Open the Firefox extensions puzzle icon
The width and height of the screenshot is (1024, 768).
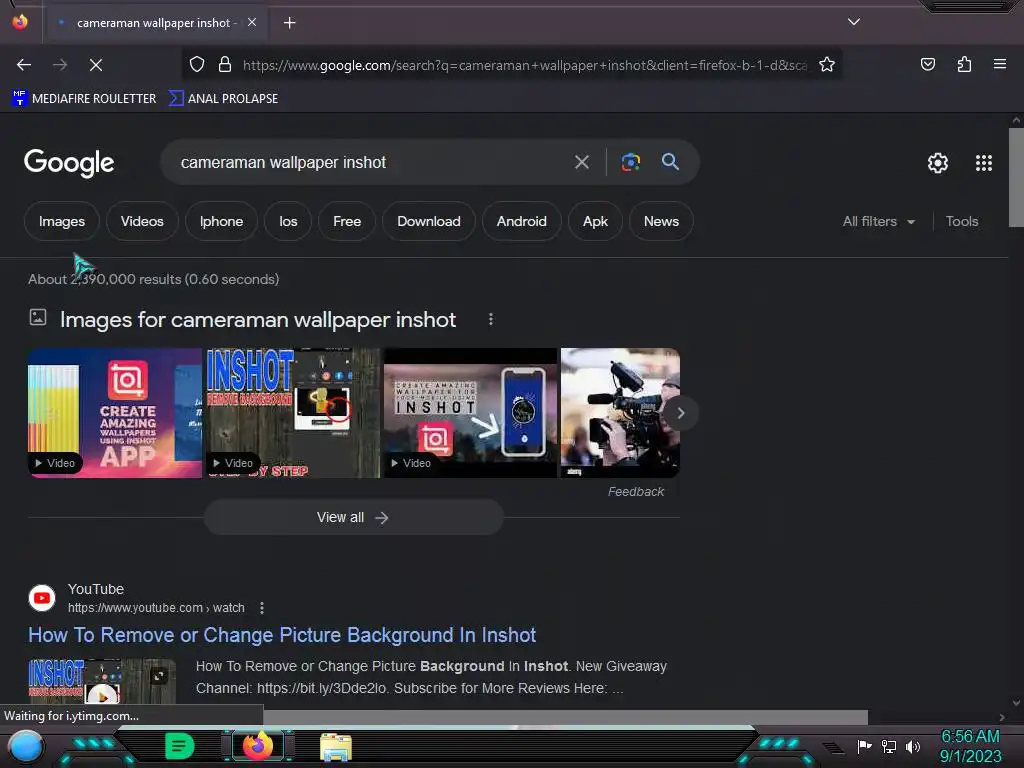click(964, 64)
